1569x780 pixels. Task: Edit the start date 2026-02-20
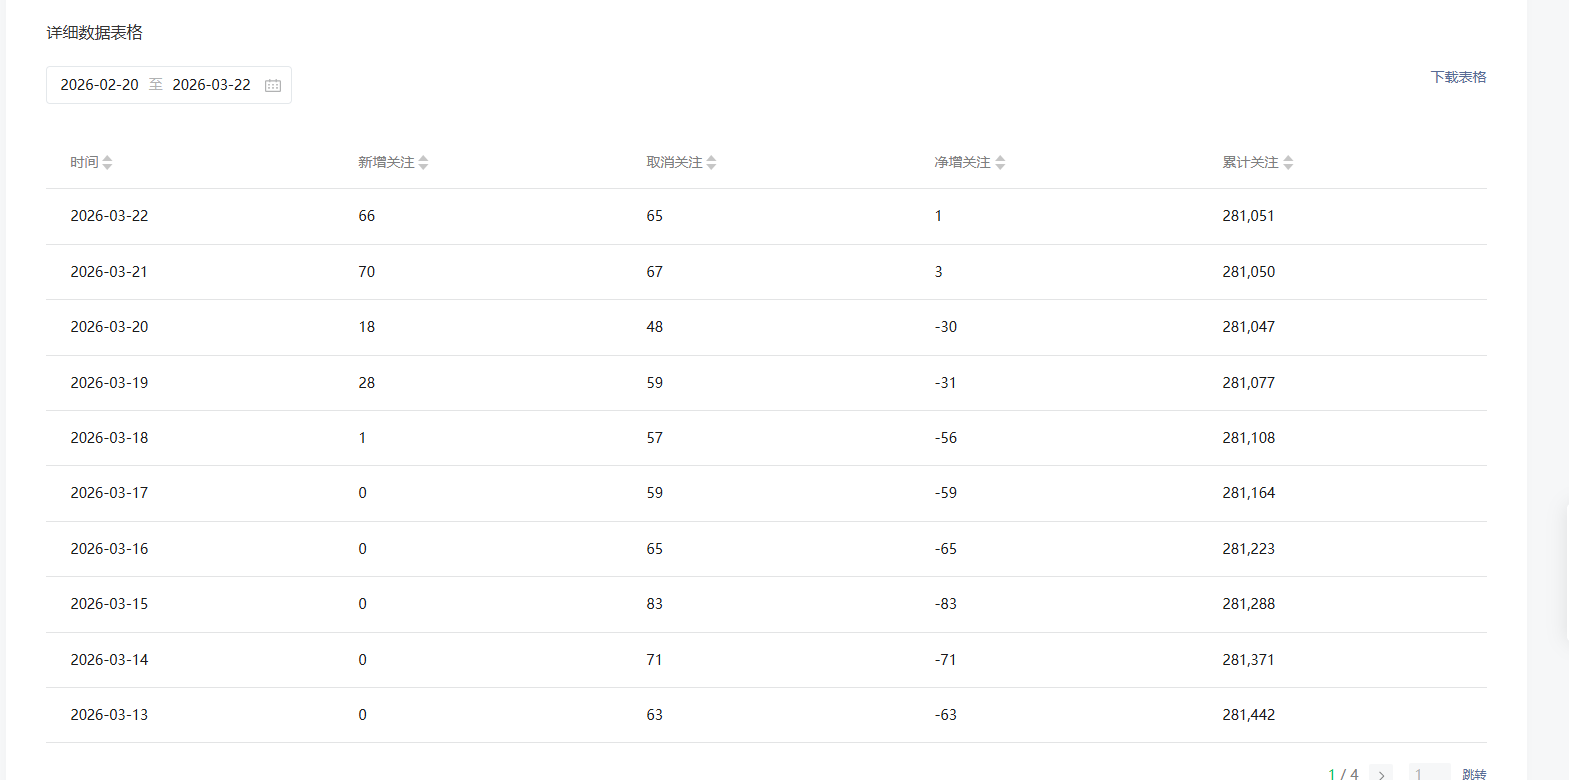tap(100, 85)
